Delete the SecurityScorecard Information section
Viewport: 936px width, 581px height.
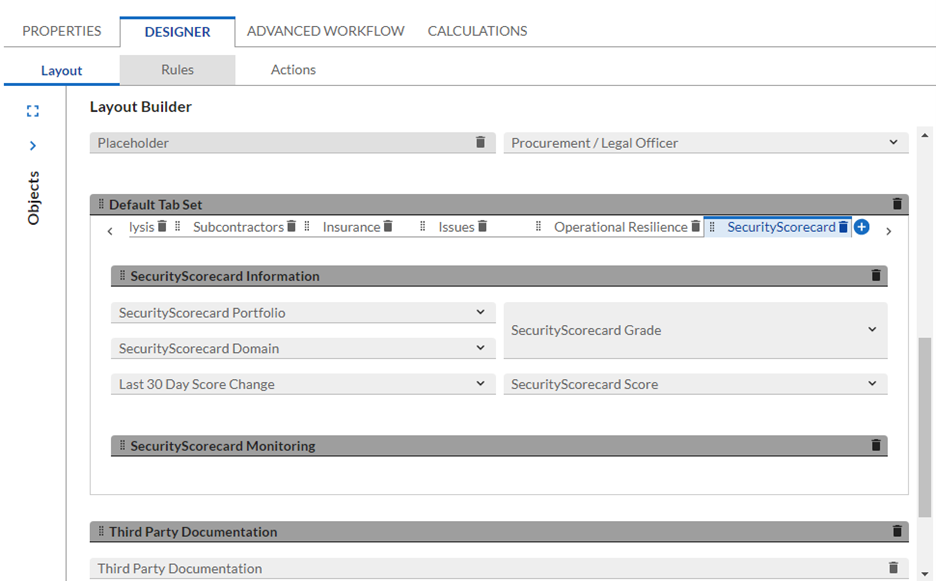[x=876, y=275]
